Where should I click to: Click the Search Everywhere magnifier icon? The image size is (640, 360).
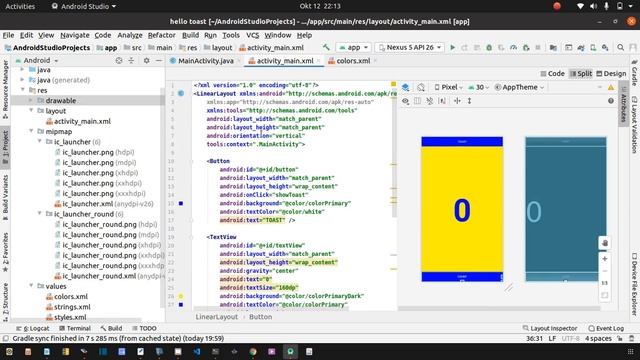point(620,48)
